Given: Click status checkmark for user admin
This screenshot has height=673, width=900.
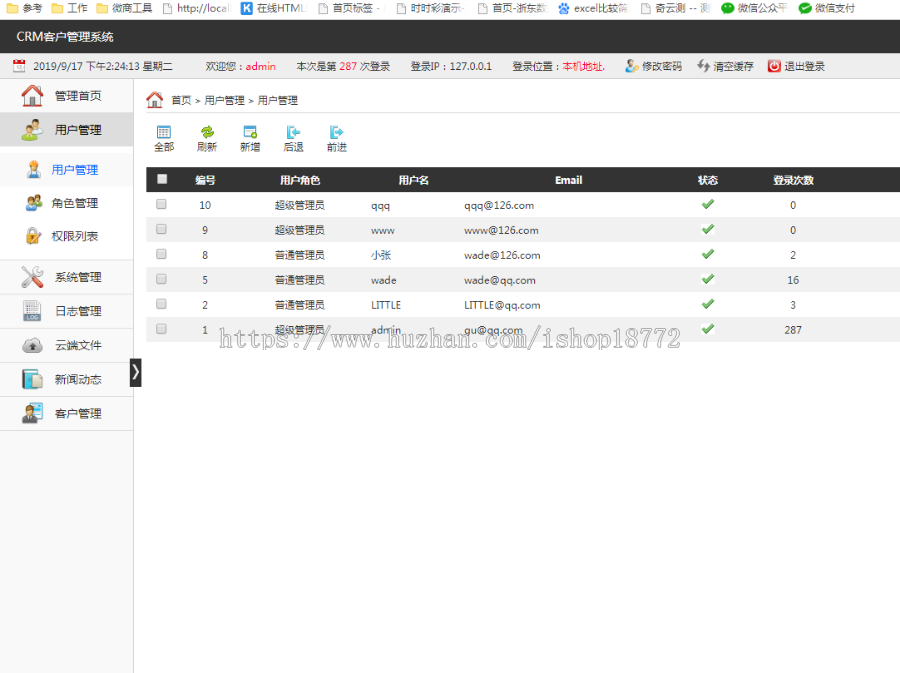Looking at the screenshot, I should coord(708,329).
